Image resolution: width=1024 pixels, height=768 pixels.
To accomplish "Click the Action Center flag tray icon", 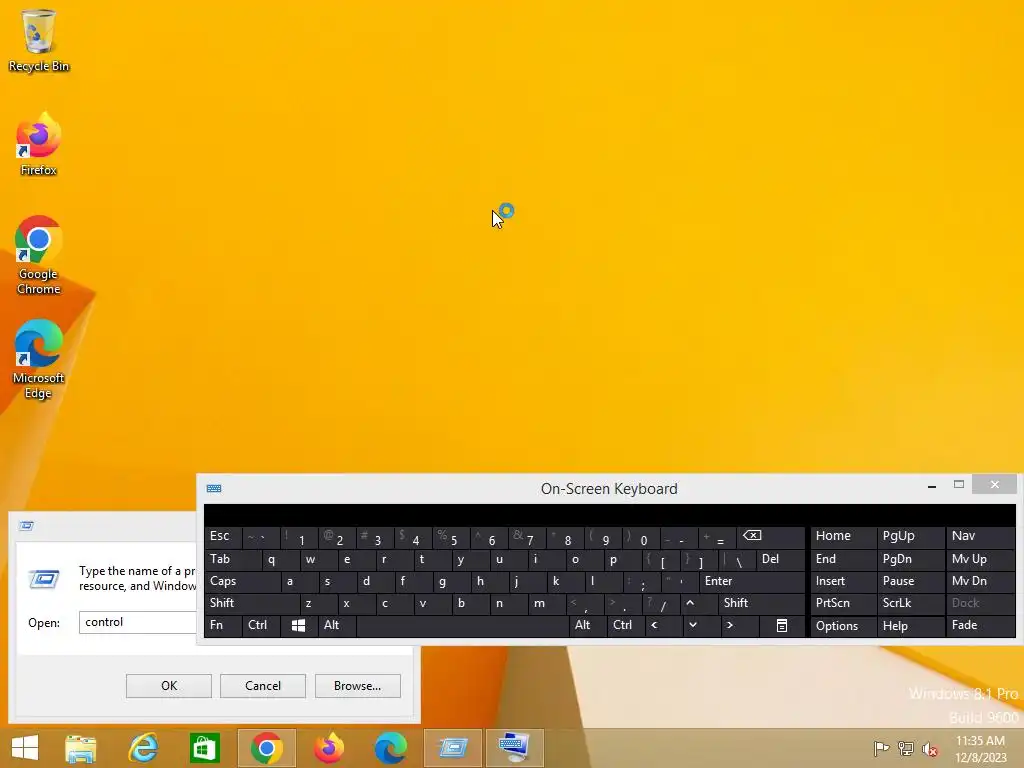I will (x=881, y=748).
